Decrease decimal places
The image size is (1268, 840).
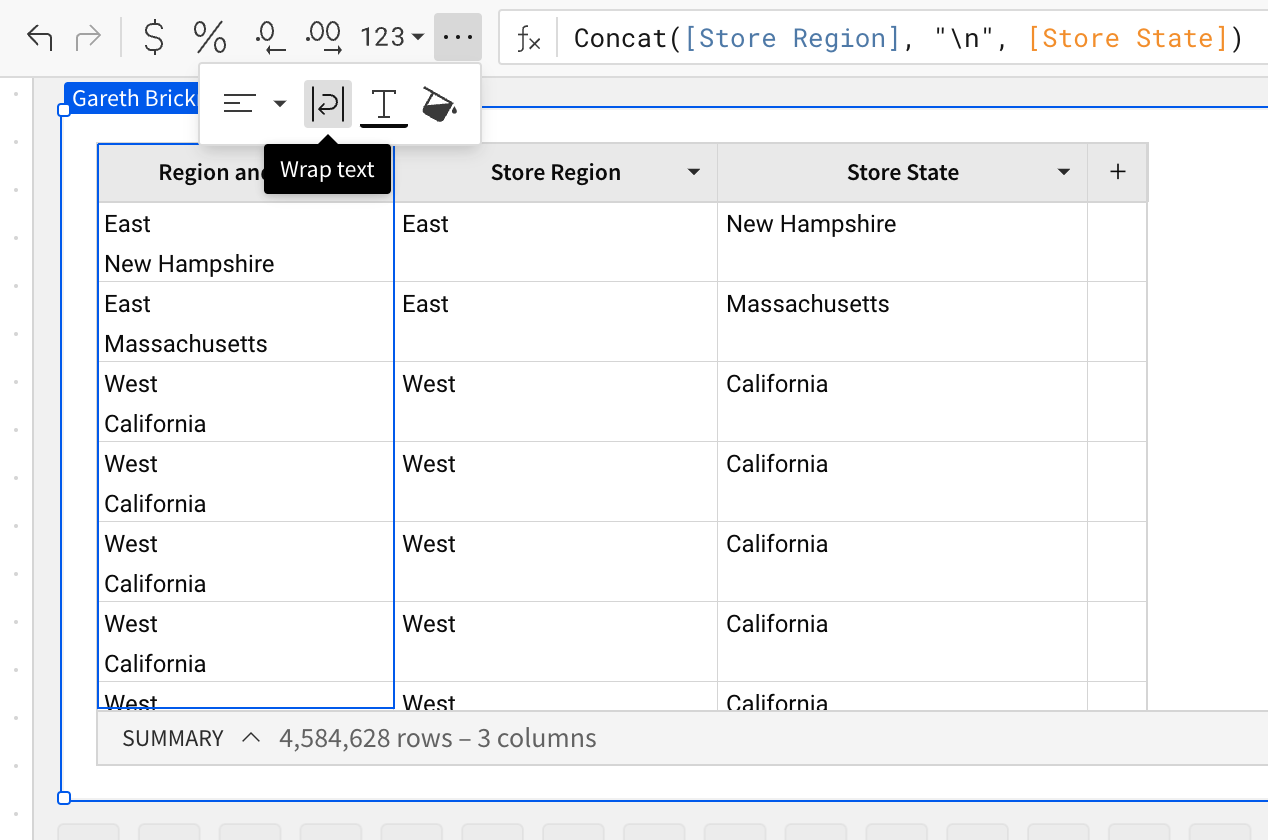[x=269, y=38]
